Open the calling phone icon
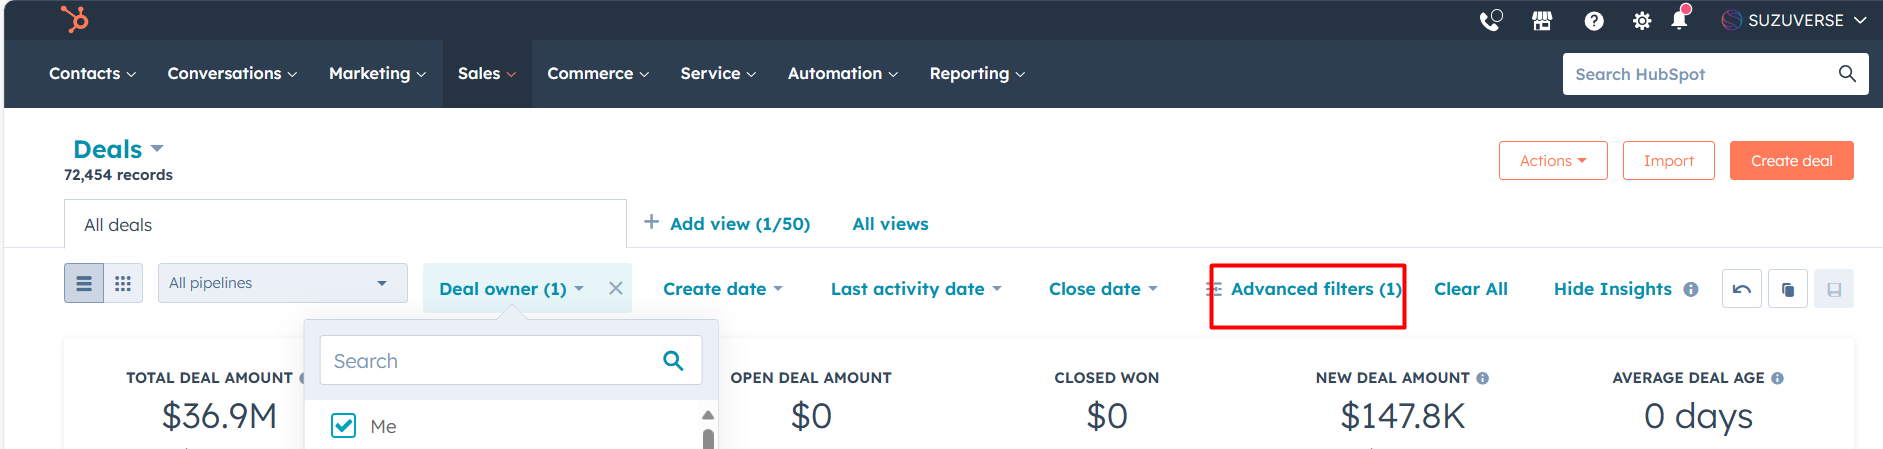 (1490, 20)
